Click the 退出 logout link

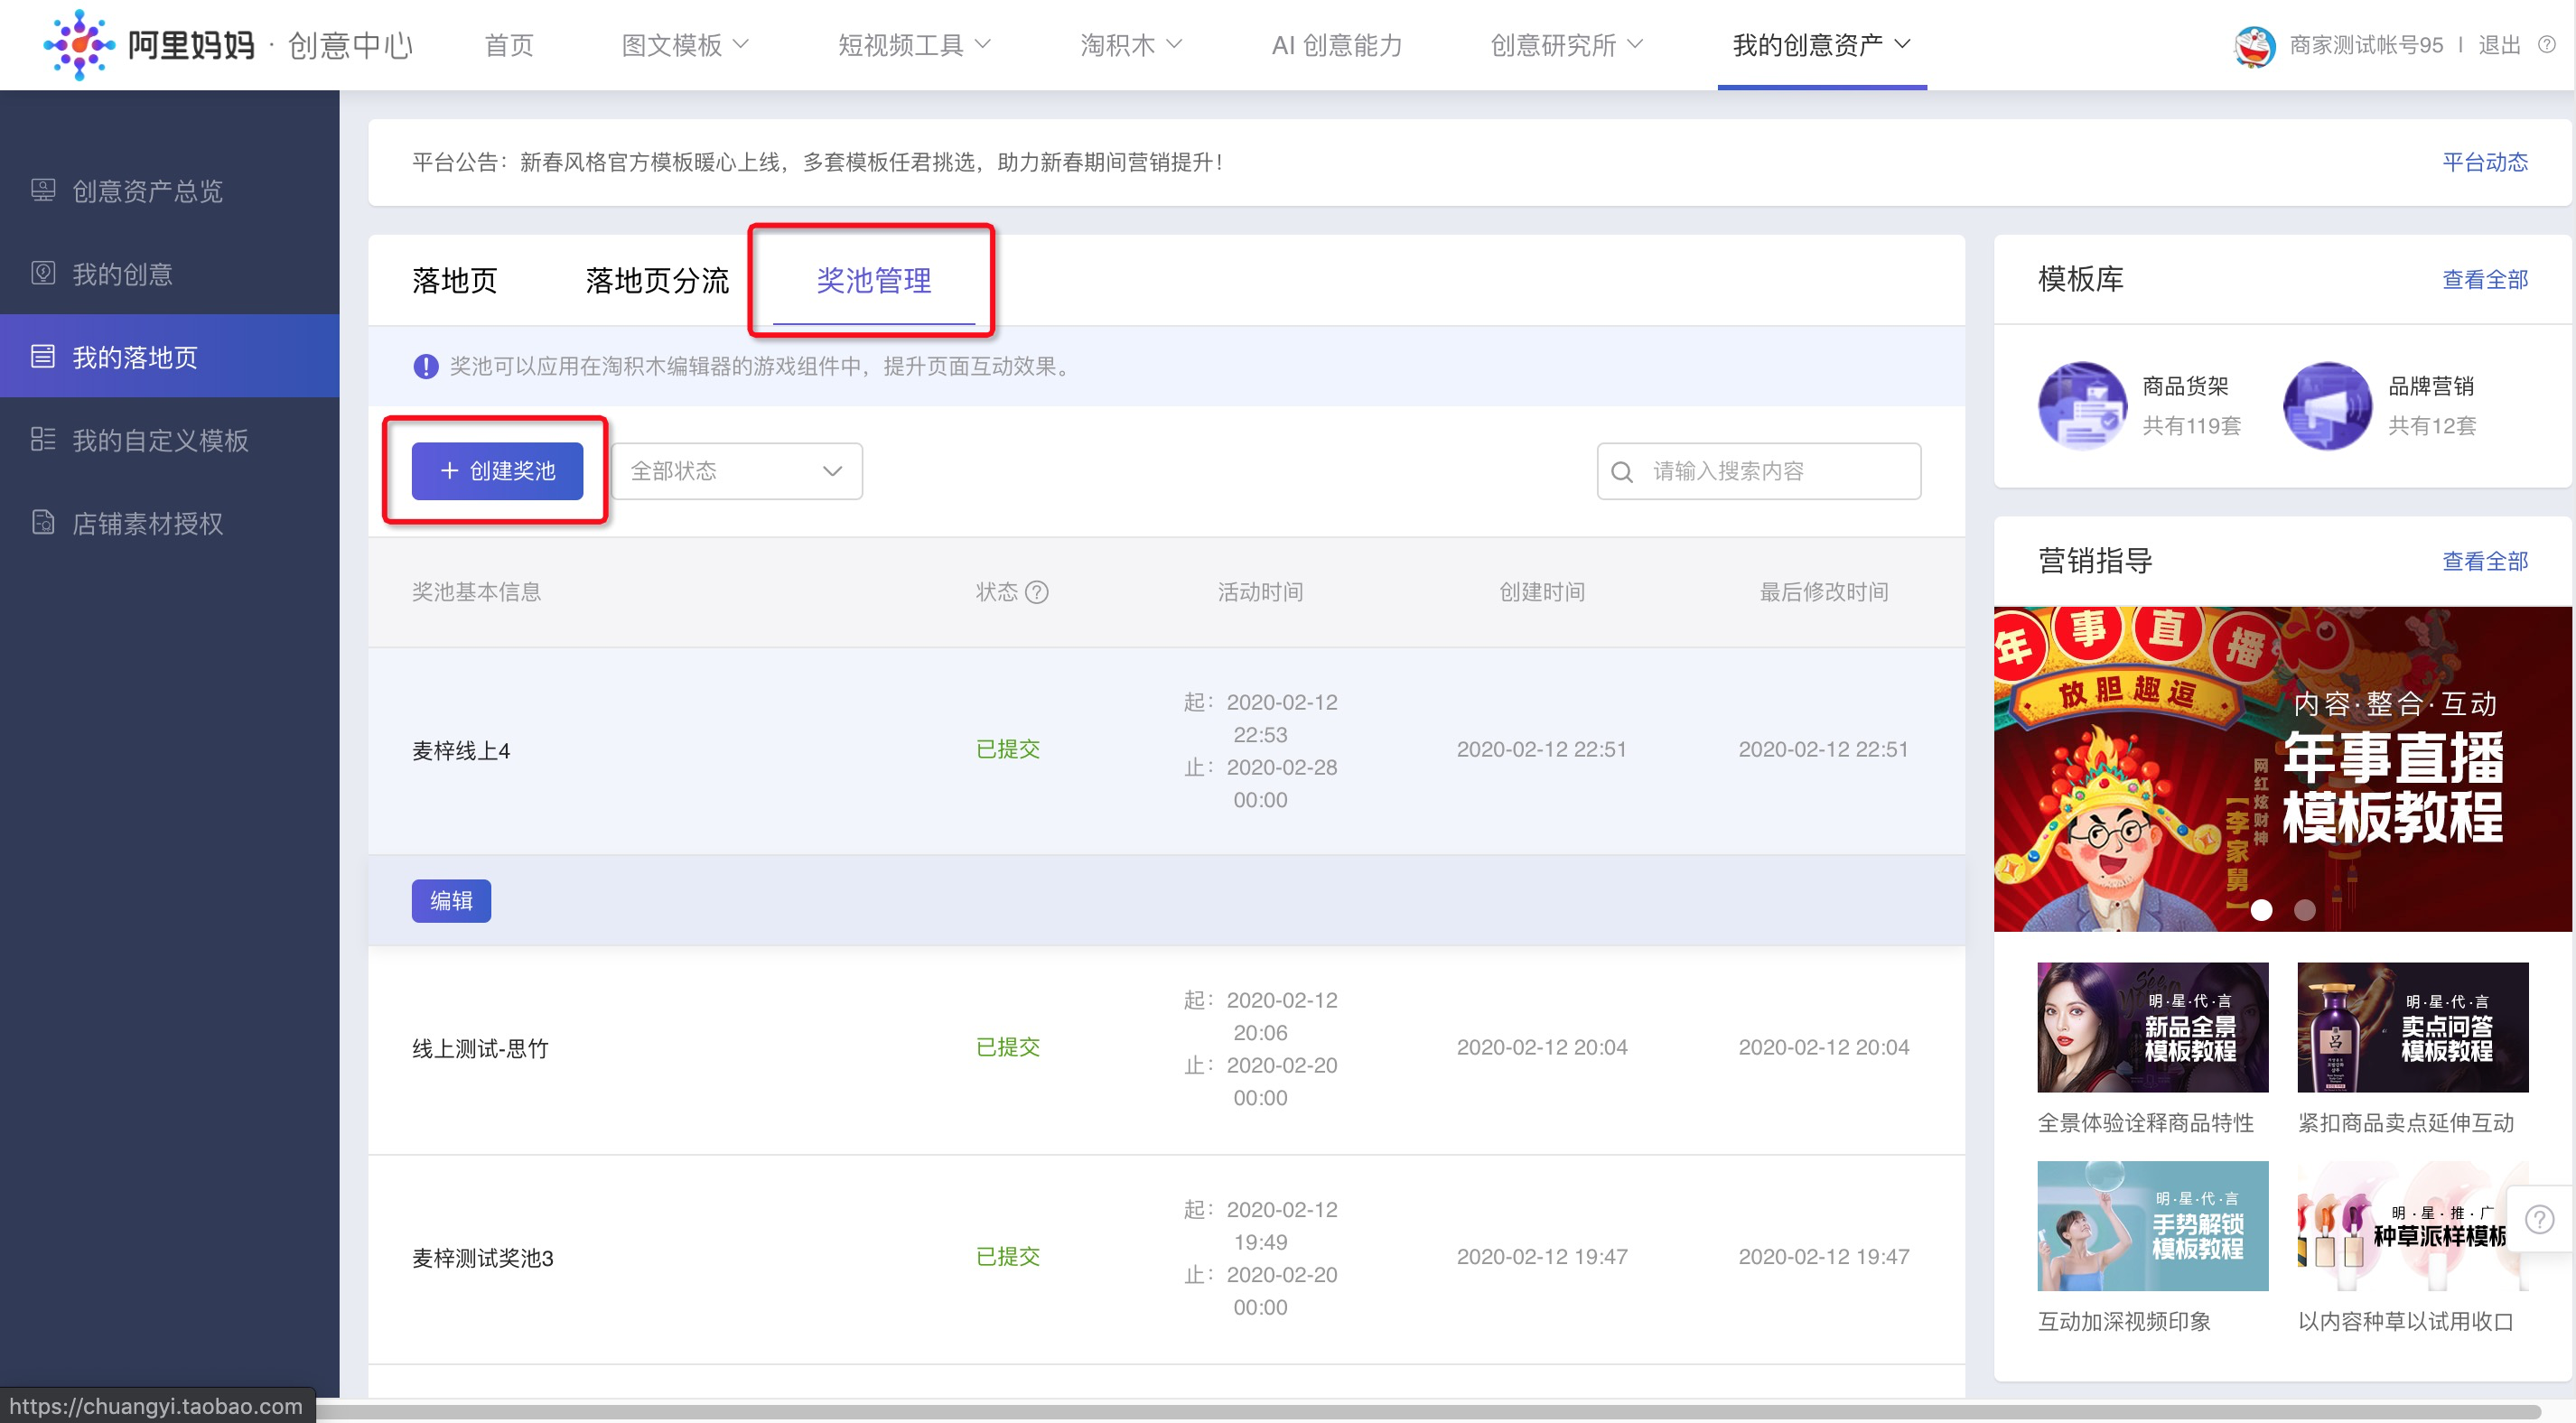click(2499, 45)
